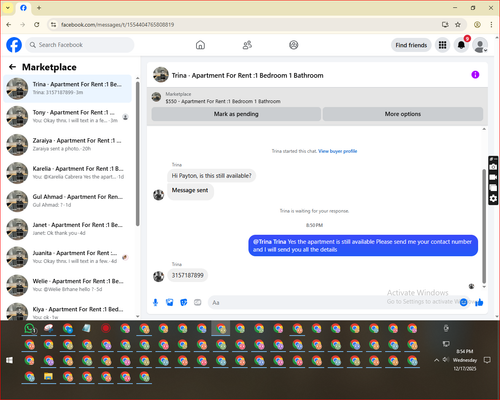Click the chat list scrollbar
The height and width of the screenshot is (400, 500).
pos(138,153)
